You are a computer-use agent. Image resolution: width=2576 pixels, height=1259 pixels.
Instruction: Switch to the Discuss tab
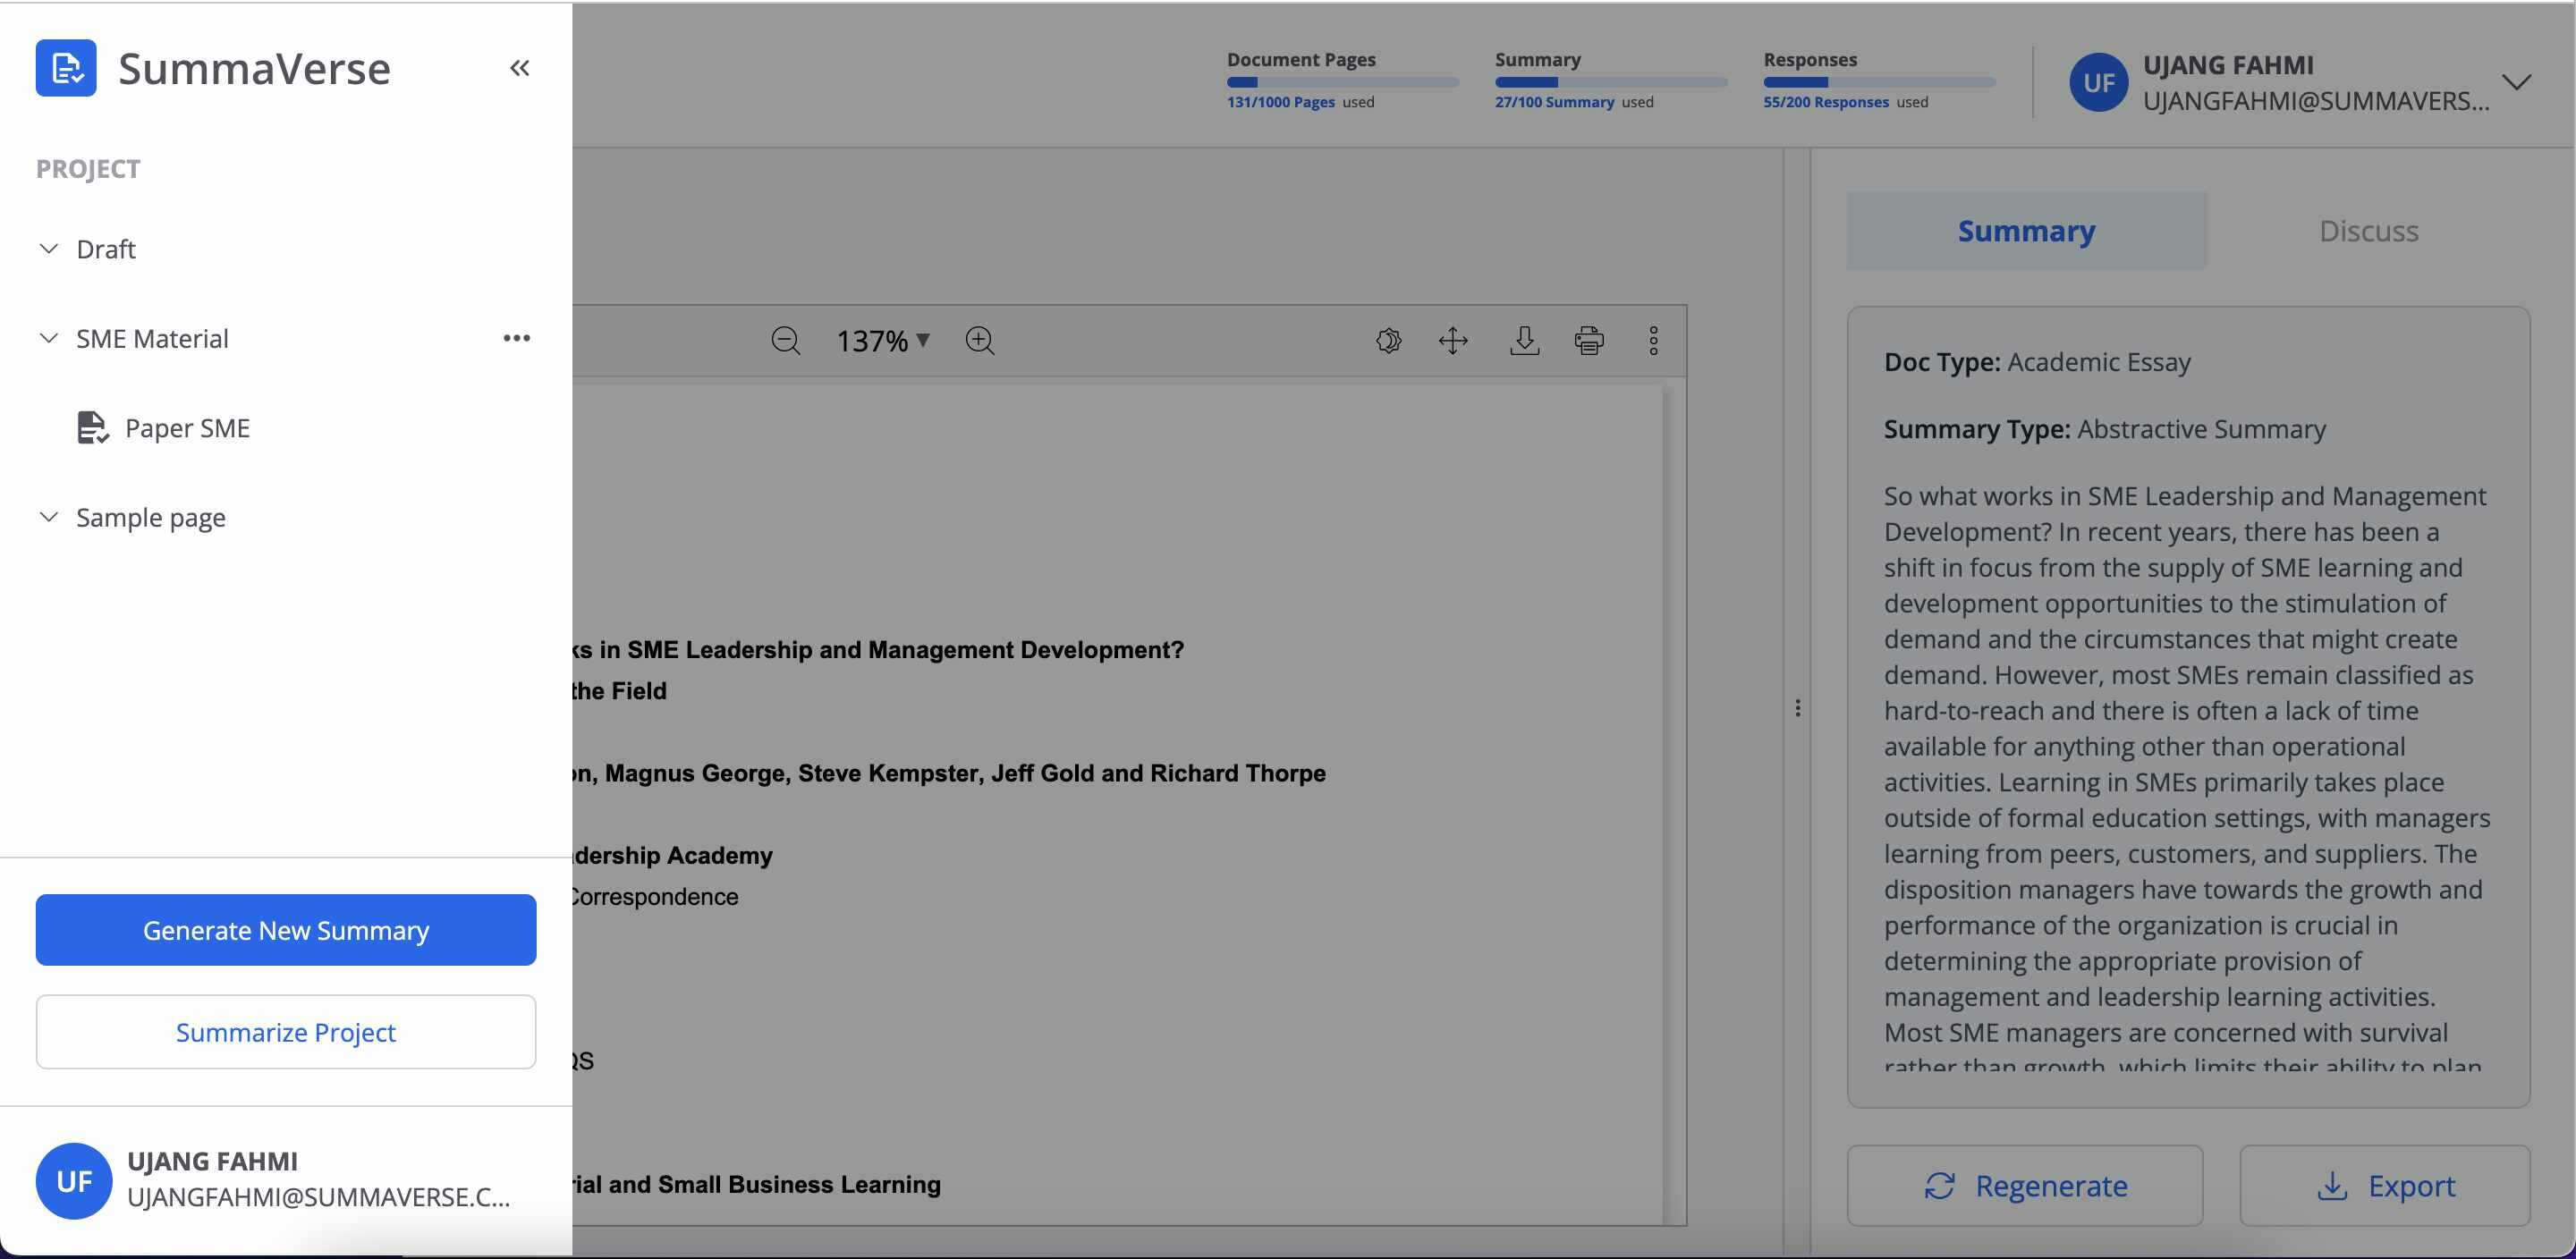click(2368, 231)
